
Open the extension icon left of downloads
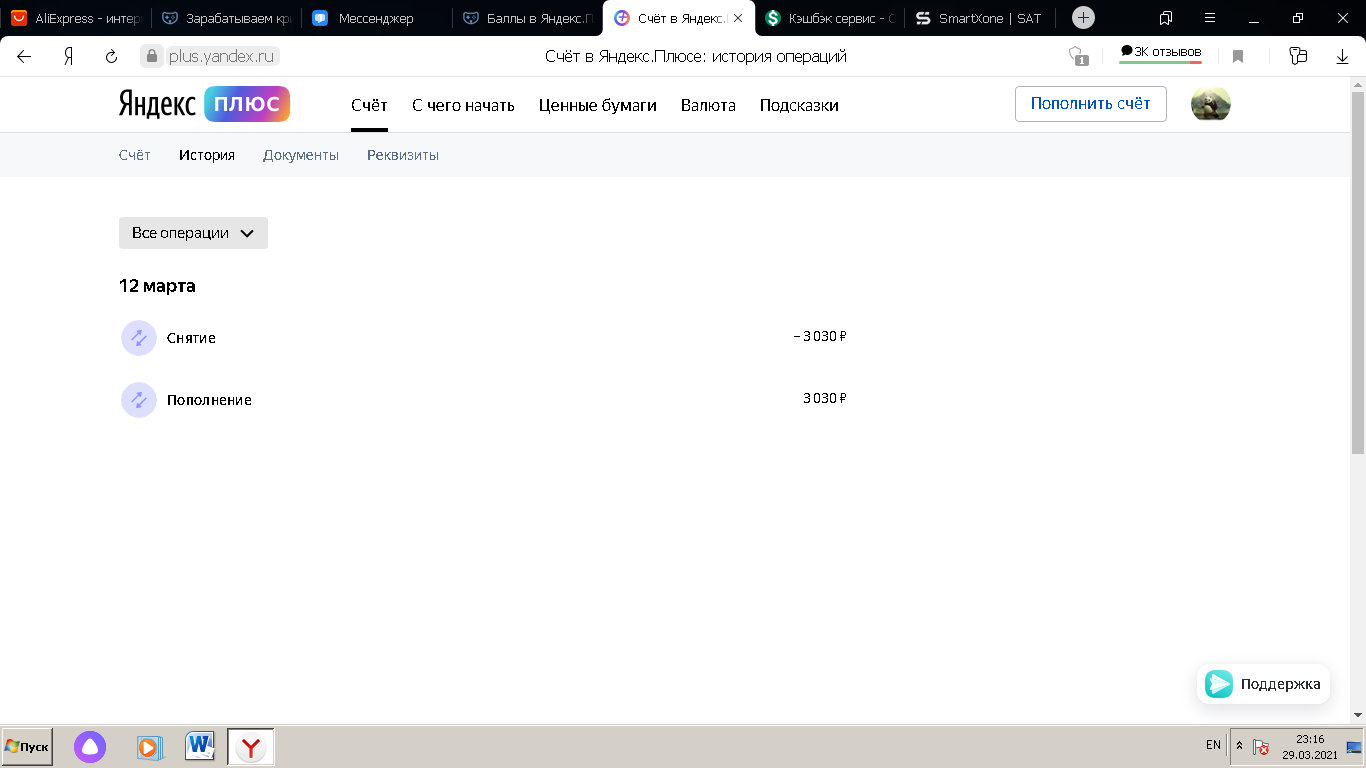click(1298, 56)
